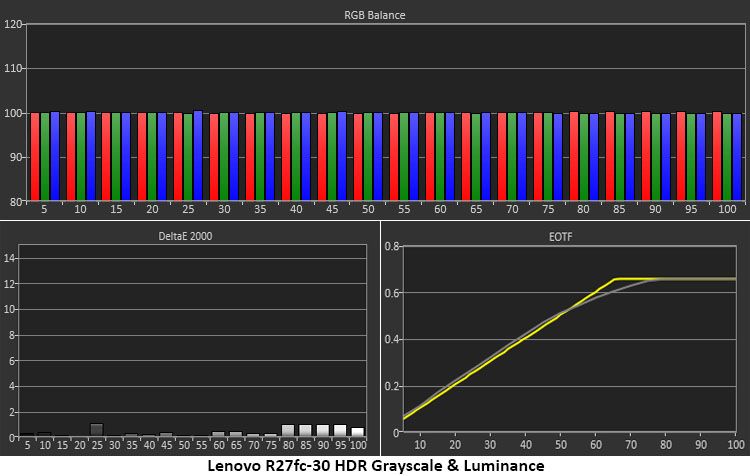Image resolution: width=750 pixels, height=476 pixels.
Task: Select the blue bar at 90 in RGB Balance
Action: coord(666,157)
